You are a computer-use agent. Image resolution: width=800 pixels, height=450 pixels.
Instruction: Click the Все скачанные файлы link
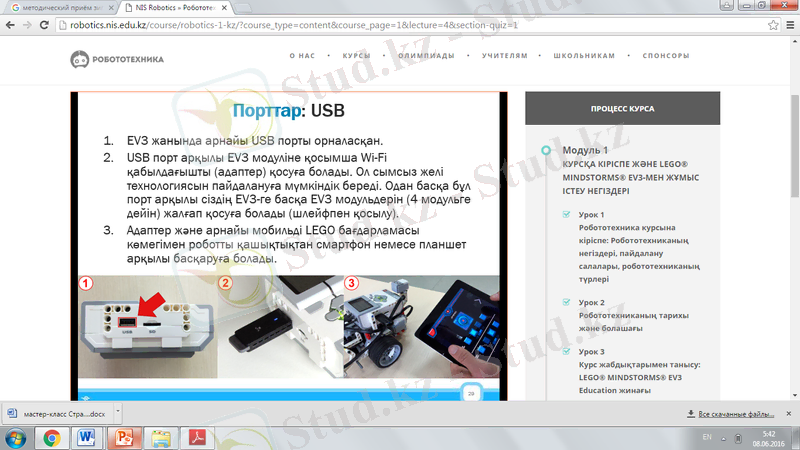tap(735, 413)
